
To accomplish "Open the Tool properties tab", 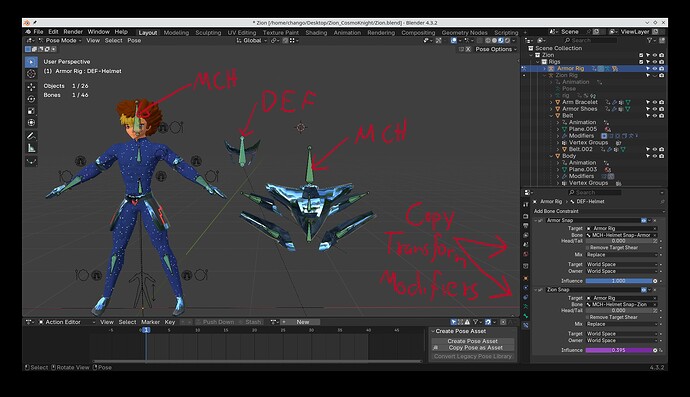I will (x=526, y=205).
